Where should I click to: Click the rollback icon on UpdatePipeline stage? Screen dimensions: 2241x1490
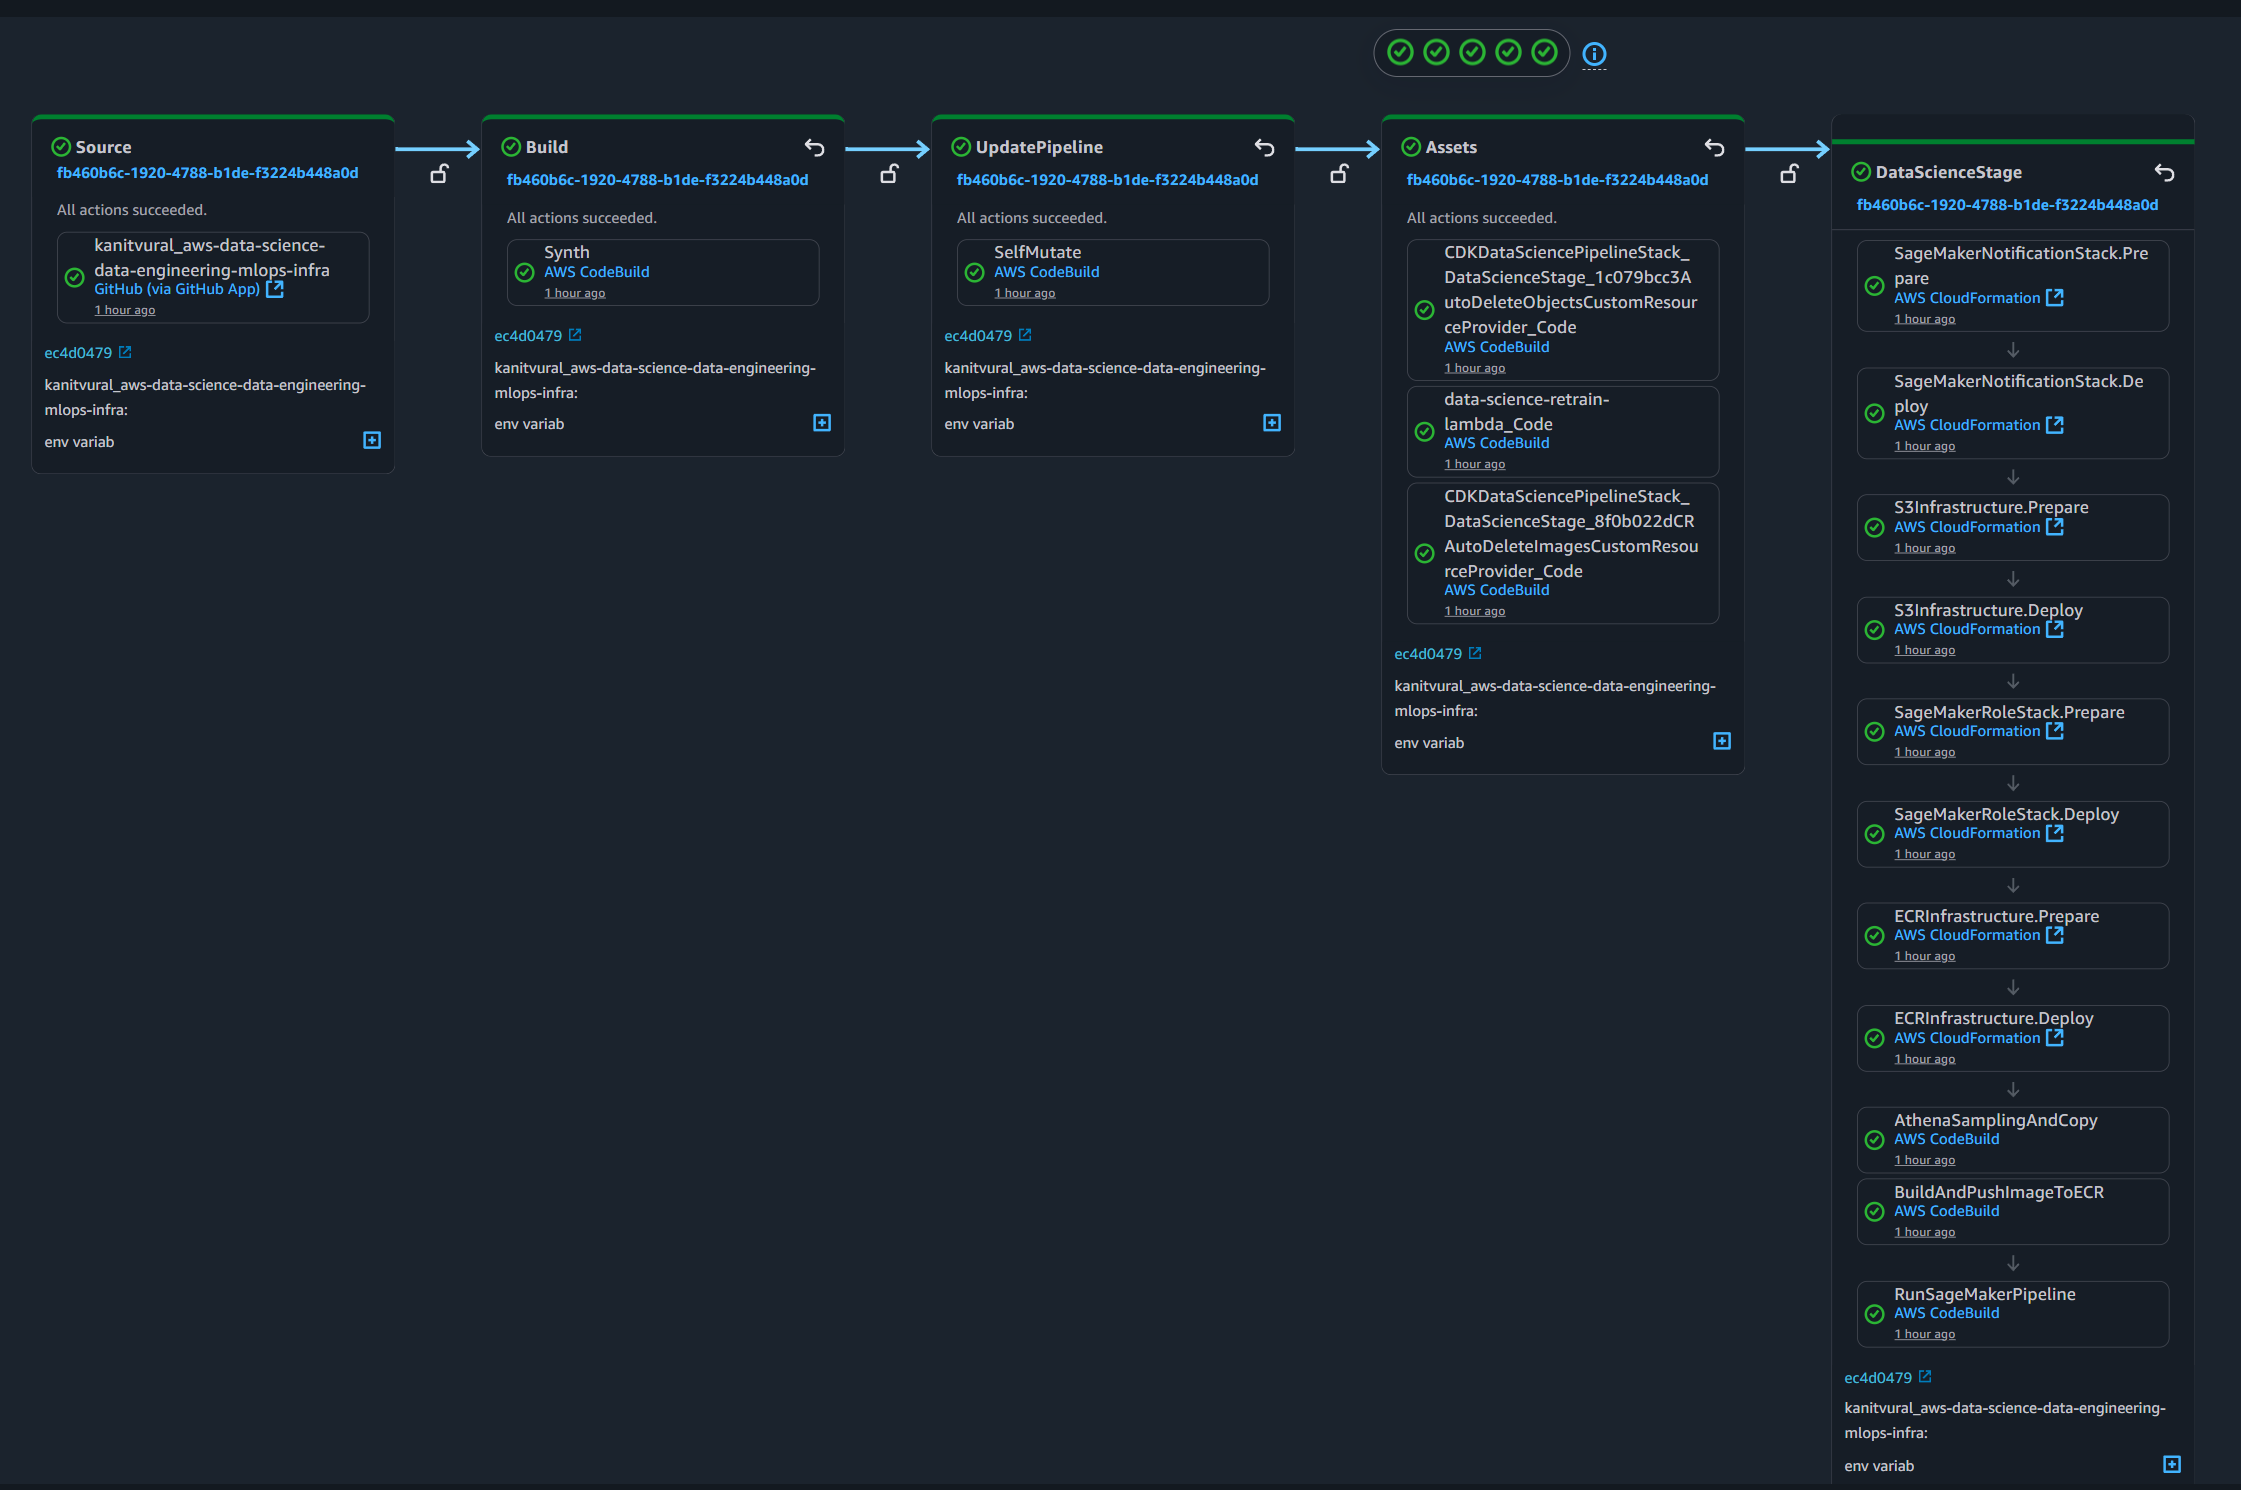pyautogui.click(x=1265, y=148)
